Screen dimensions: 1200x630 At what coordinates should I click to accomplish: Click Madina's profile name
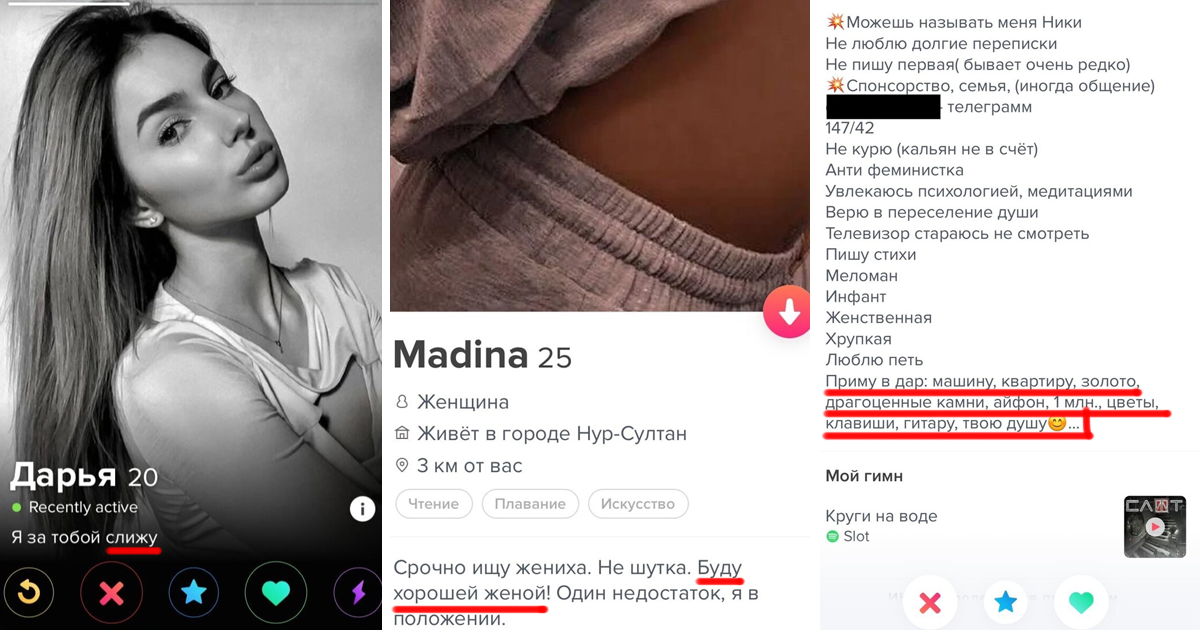click(x=461, y=355)
